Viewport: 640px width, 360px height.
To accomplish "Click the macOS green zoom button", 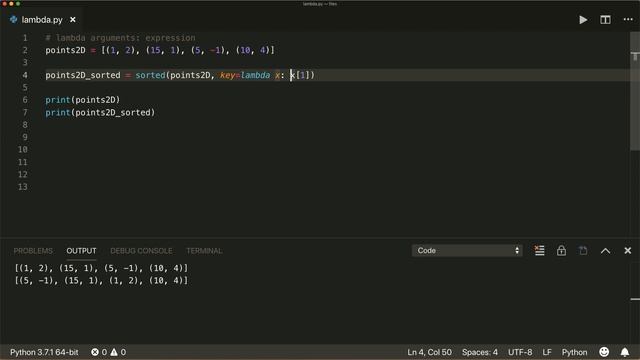I will [x=18, y=4].
